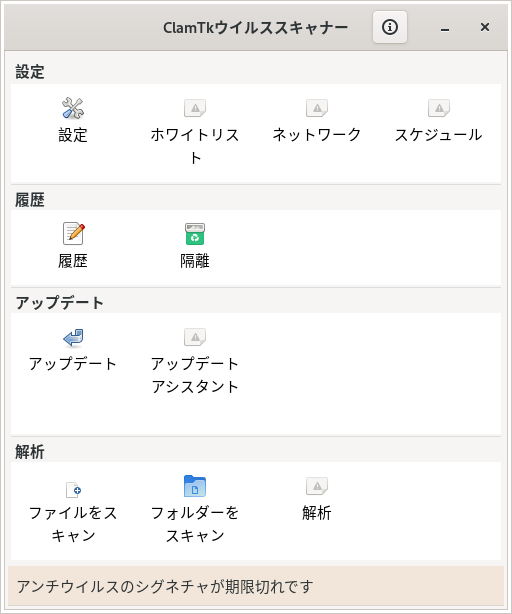Screen dimensions: 512x614
Task: Open the ホワイトリスト icon
Action: [x=195, y=108]
